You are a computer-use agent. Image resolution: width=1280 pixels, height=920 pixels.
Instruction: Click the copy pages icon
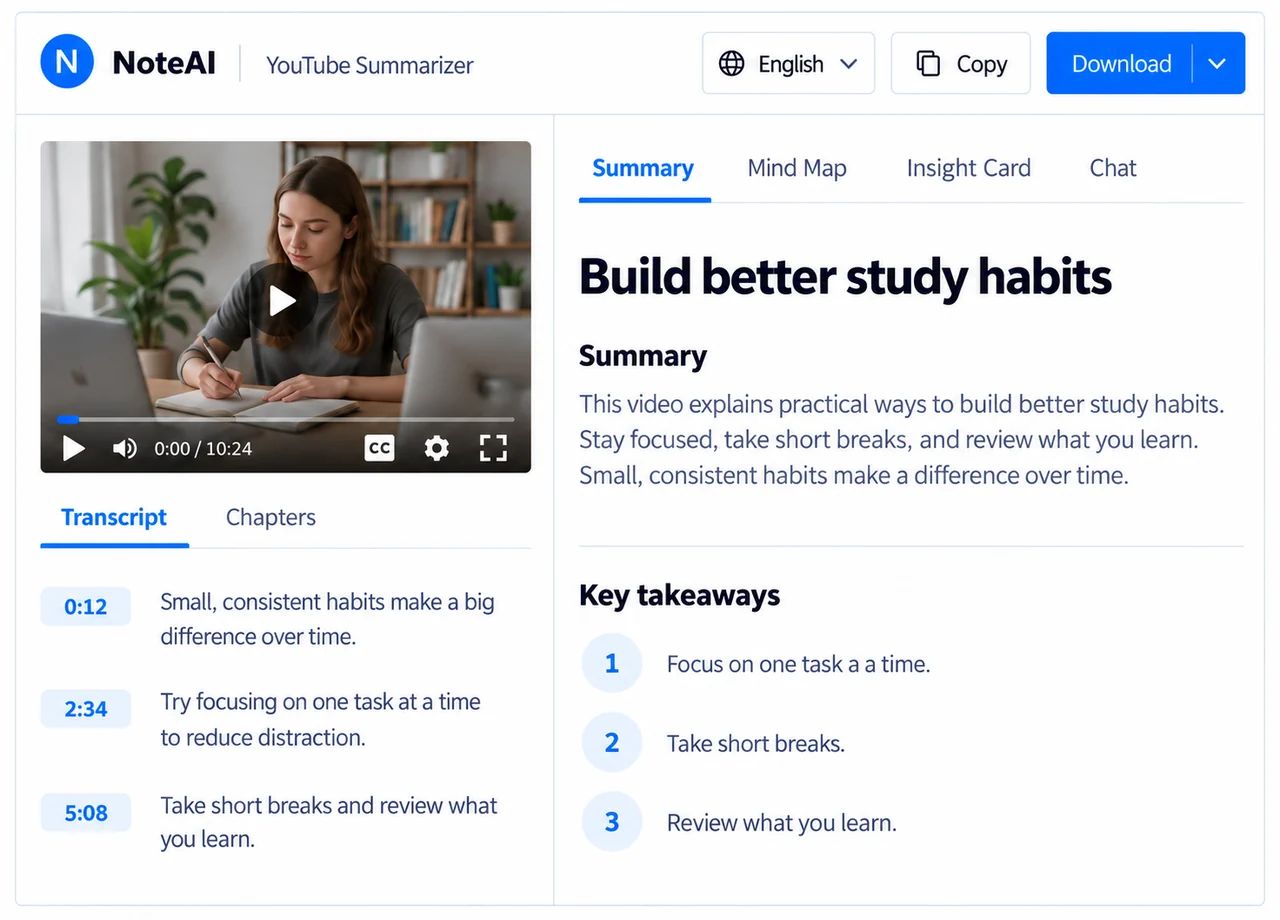coord(929,64)
